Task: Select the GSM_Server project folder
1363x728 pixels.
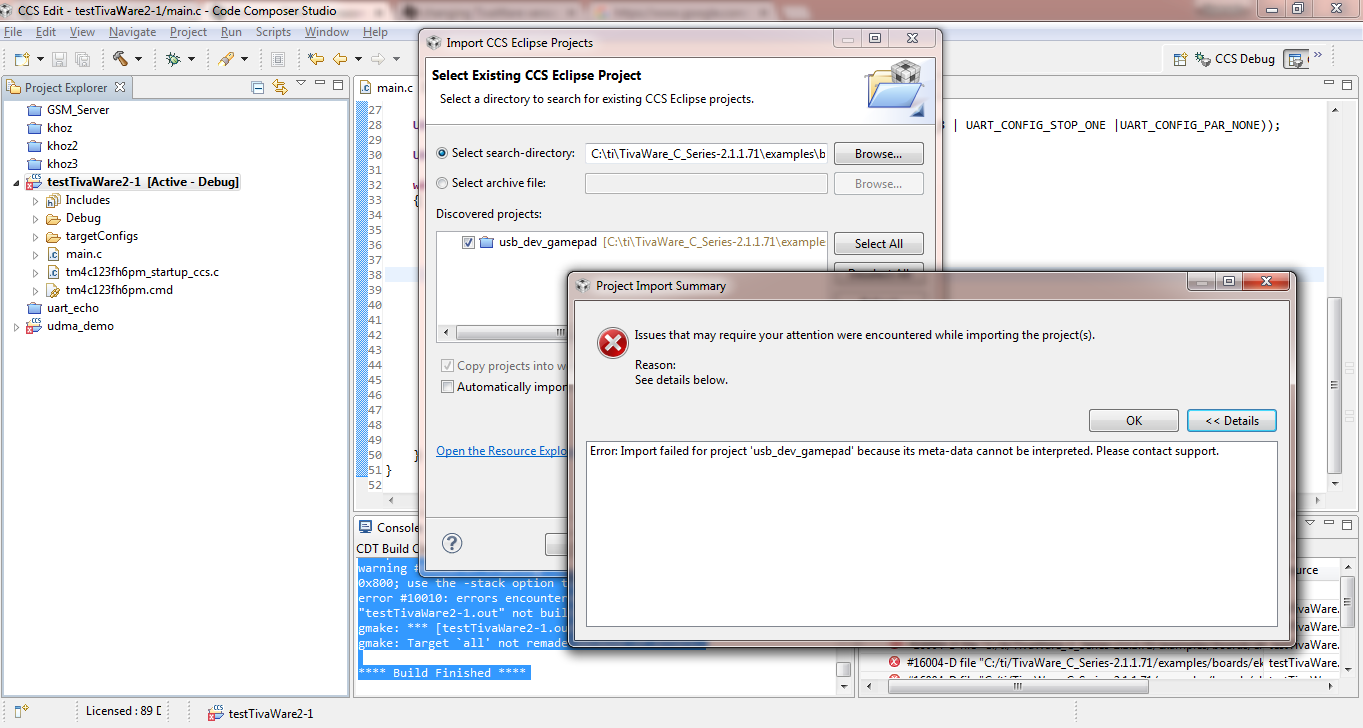Action: 68,110
